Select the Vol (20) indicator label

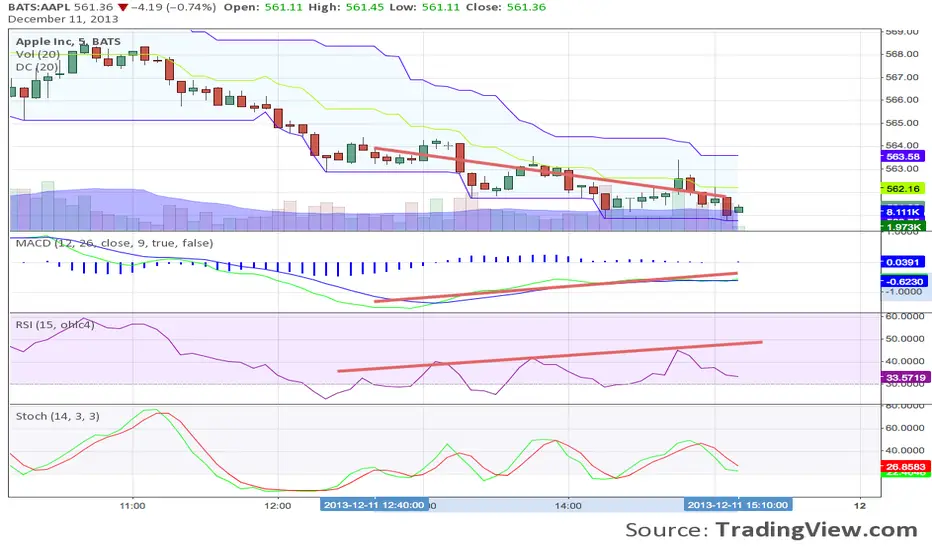click(38, 54)
